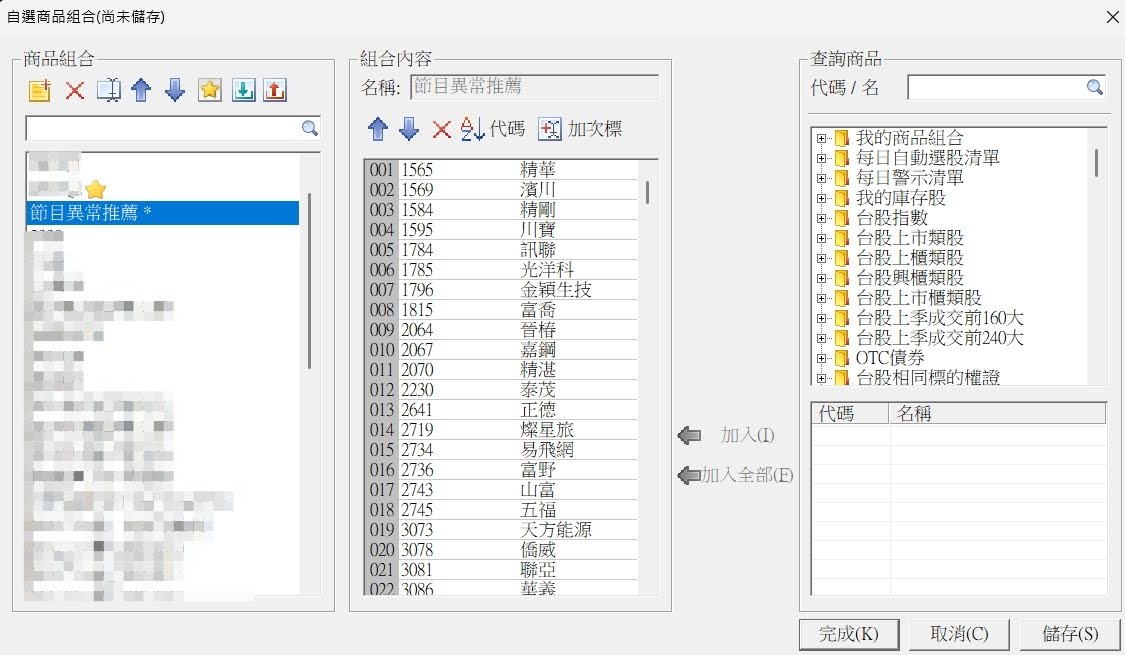Click the new product group icon

tap(40, 90)
